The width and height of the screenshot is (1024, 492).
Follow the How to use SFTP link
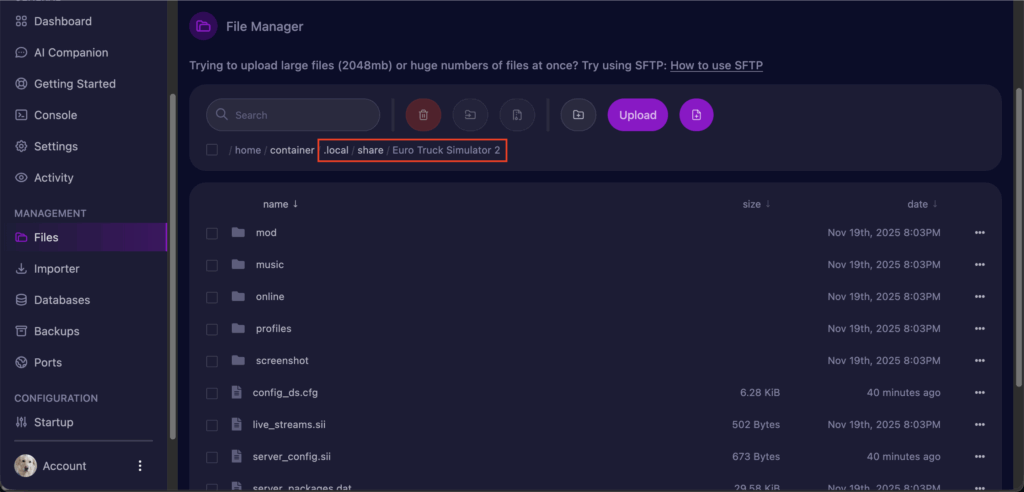pos(716,66)
